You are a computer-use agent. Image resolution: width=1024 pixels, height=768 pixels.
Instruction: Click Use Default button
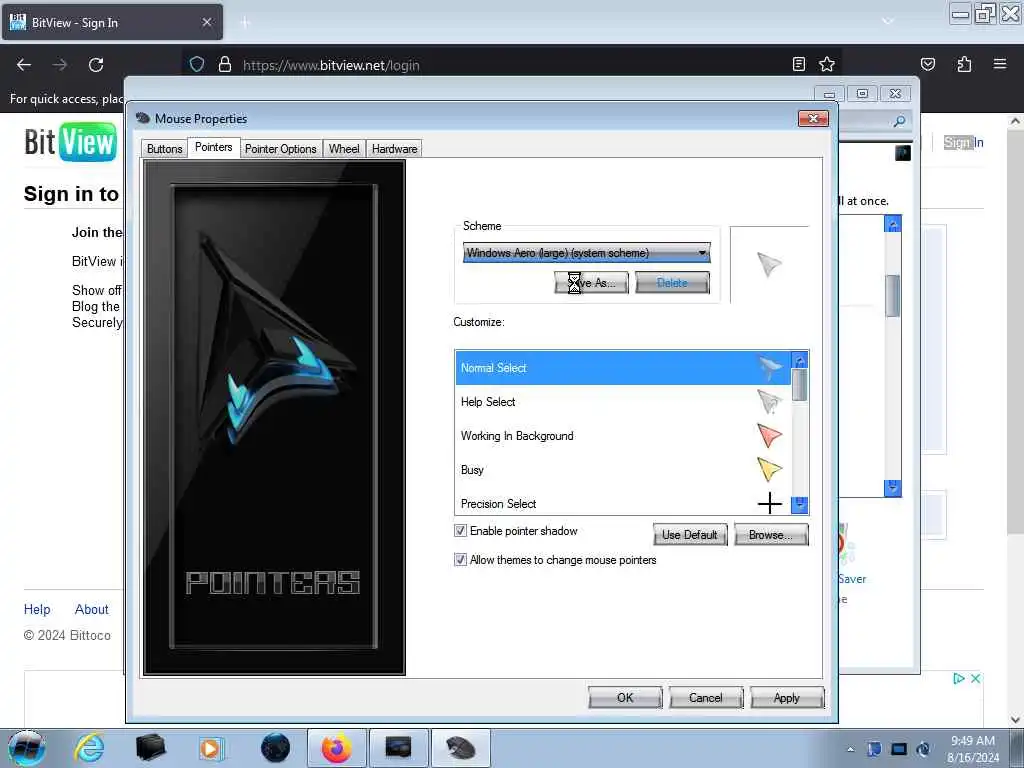click(690, 535)
